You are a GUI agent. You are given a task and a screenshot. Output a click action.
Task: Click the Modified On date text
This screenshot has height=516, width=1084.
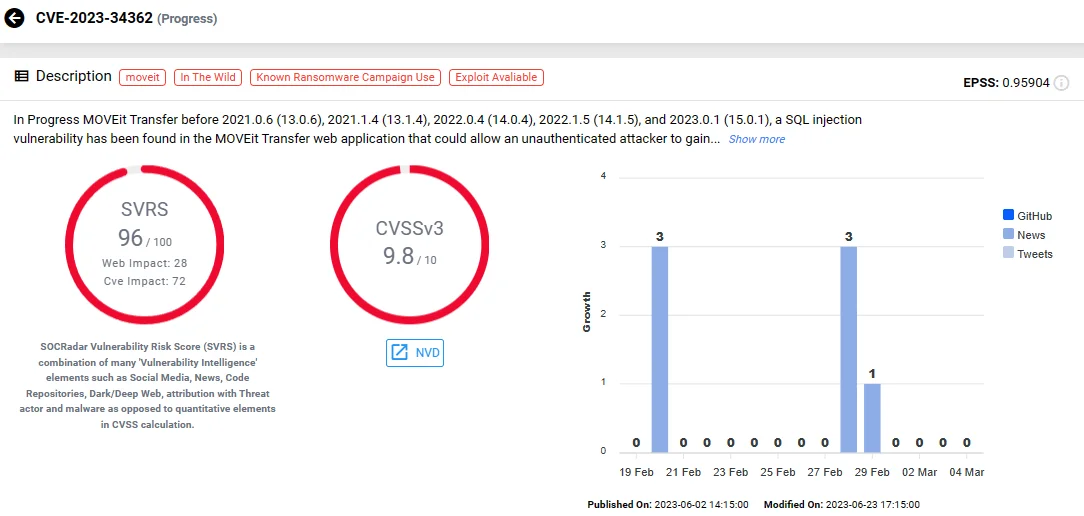(x=842, y=505)
